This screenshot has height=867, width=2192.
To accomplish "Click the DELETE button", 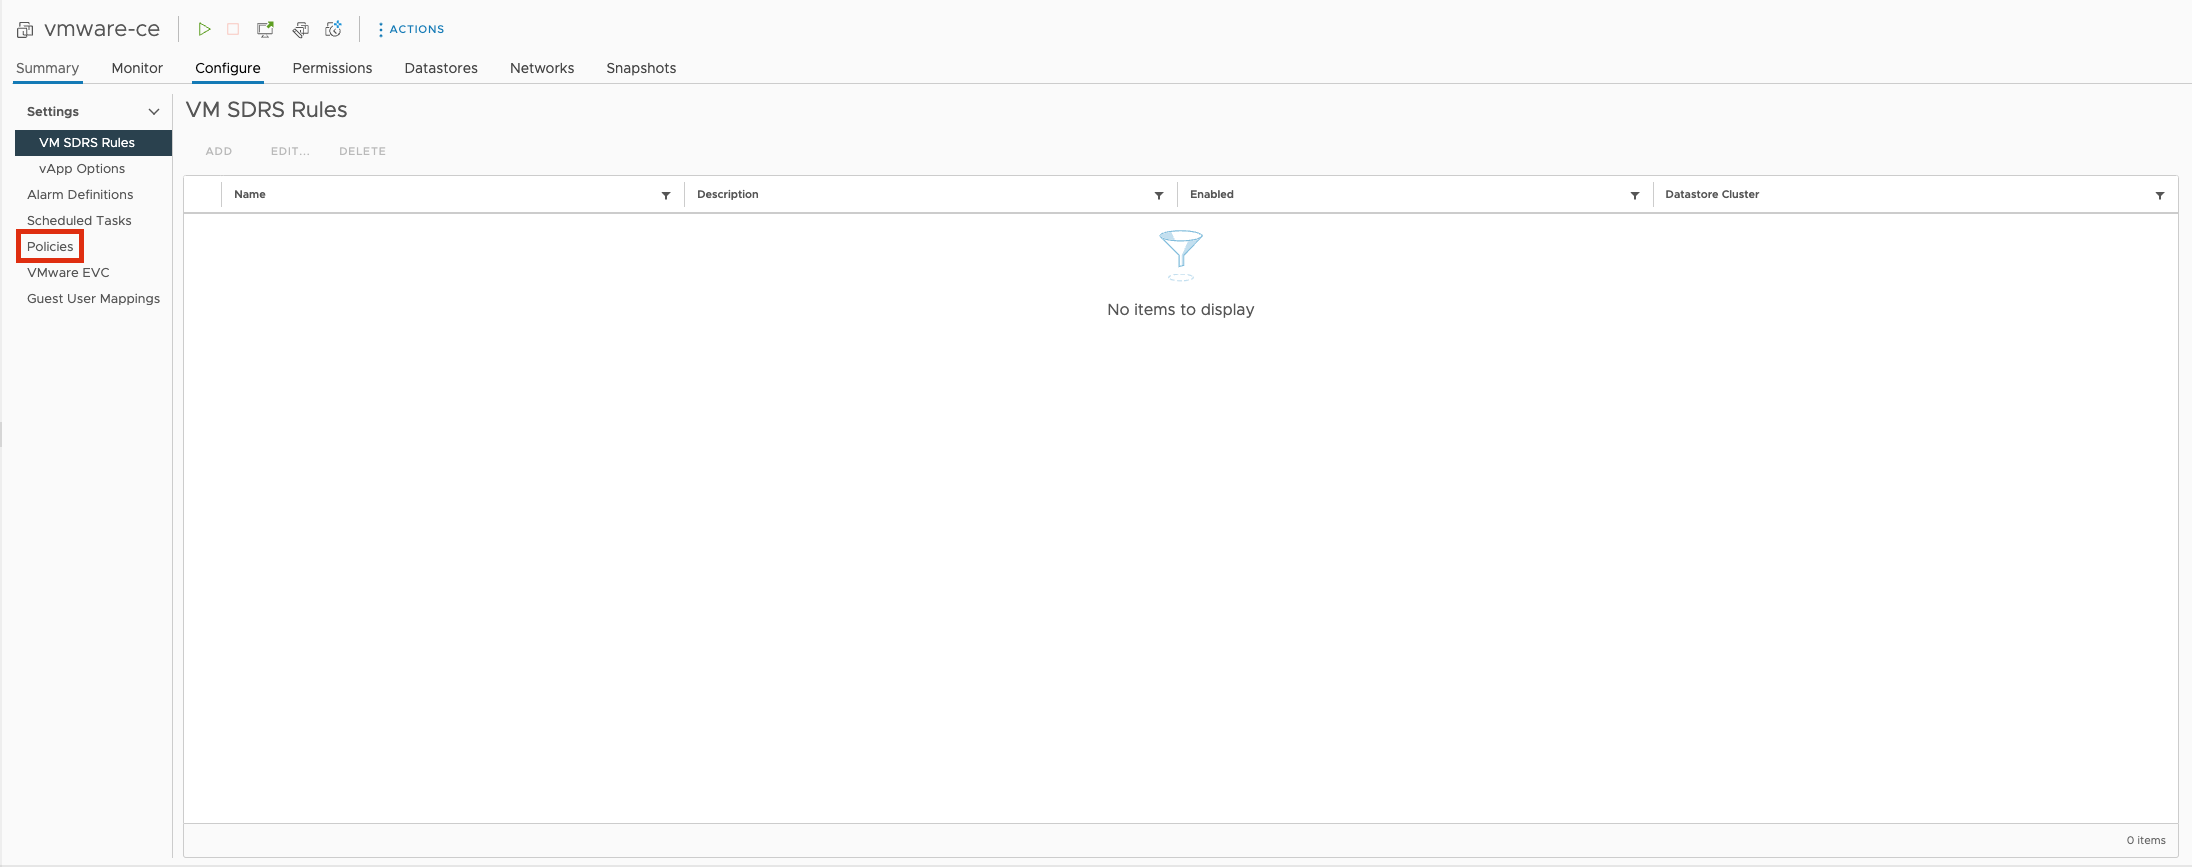I will (x=362, y=151).
